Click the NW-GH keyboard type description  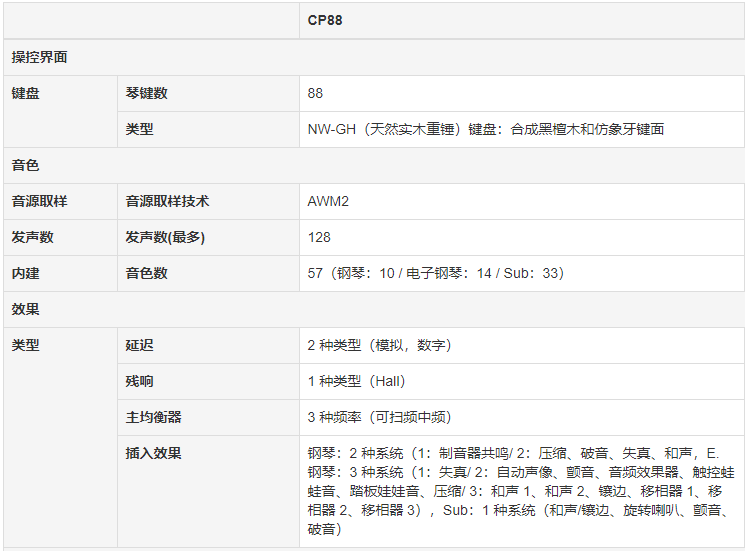(486, 129)
